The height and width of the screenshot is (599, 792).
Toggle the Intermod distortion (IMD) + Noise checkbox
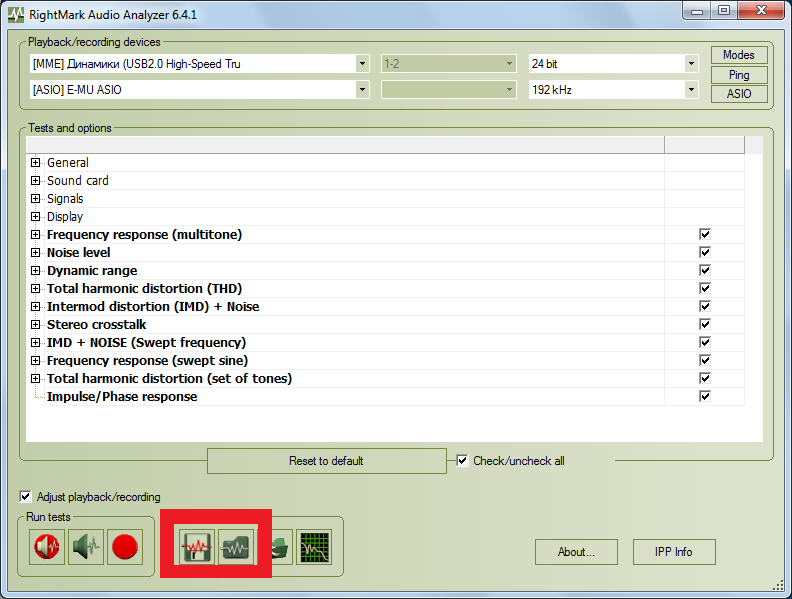(705, 306)
